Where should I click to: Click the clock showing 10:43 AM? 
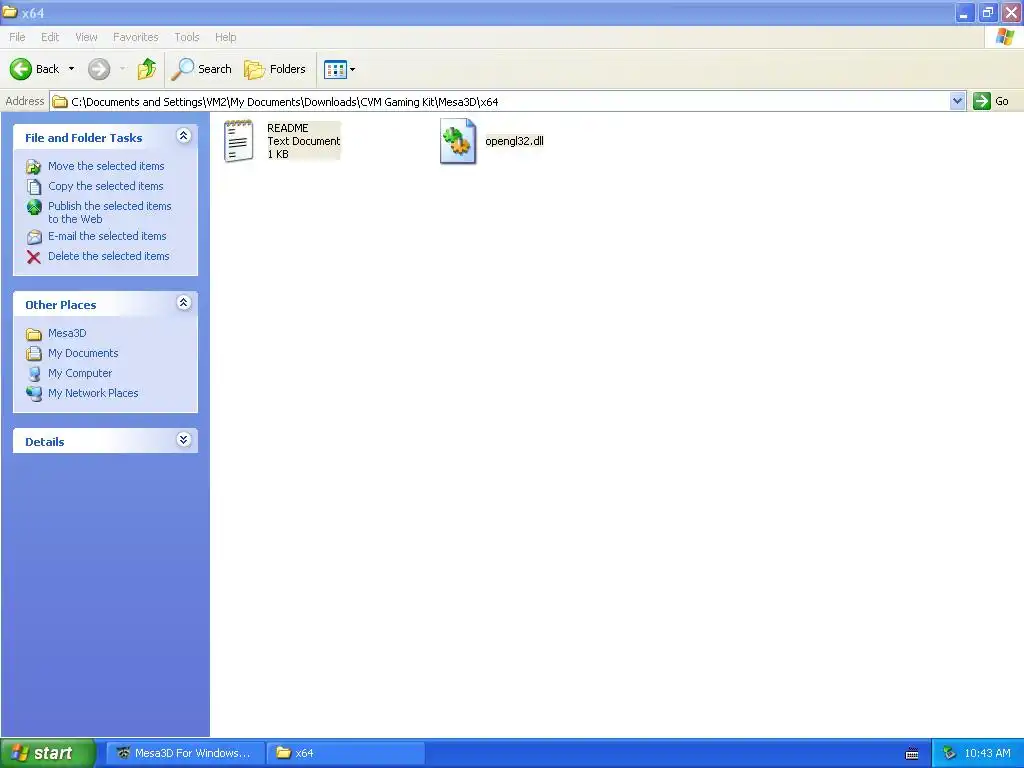pyautogui.click(x=987, y=754)
